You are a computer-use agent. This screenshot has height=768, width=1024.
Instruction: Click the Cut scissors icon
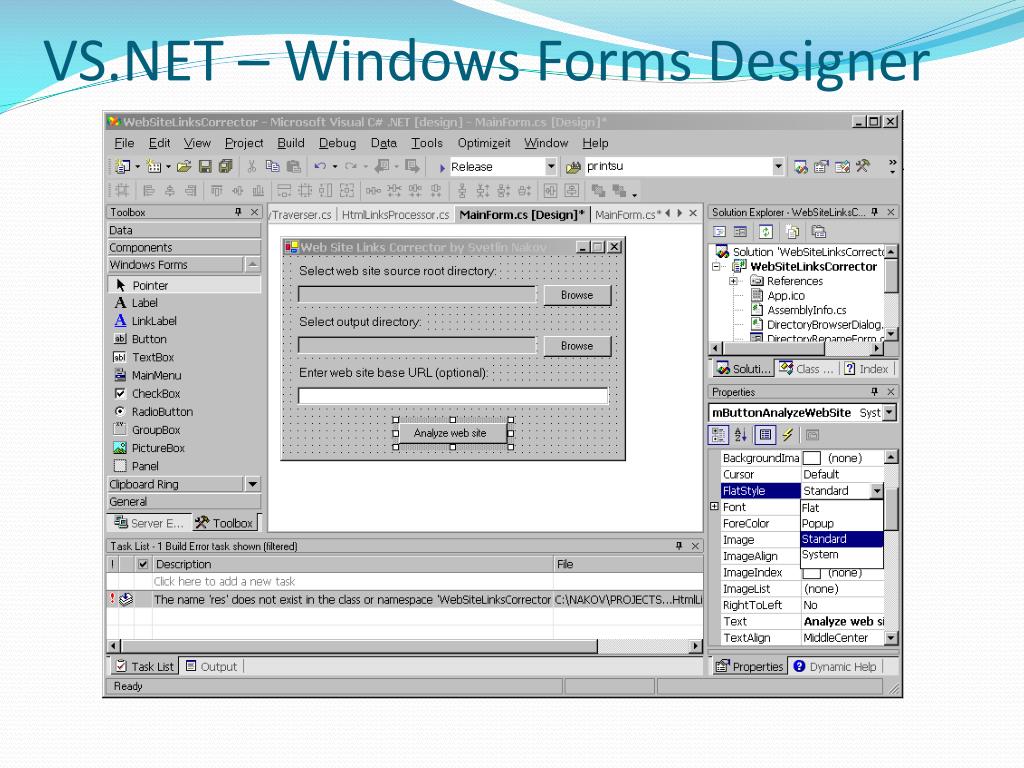[x=251, y=167]
